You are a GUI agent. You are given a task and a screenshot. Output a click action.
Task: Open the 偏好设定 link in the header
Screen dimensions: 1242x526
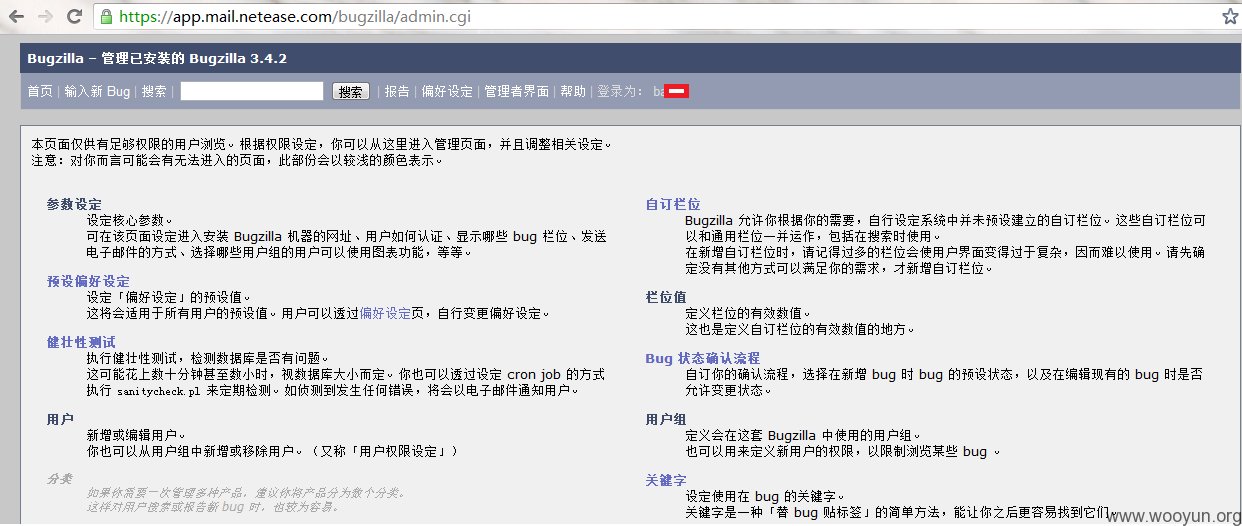447,91
